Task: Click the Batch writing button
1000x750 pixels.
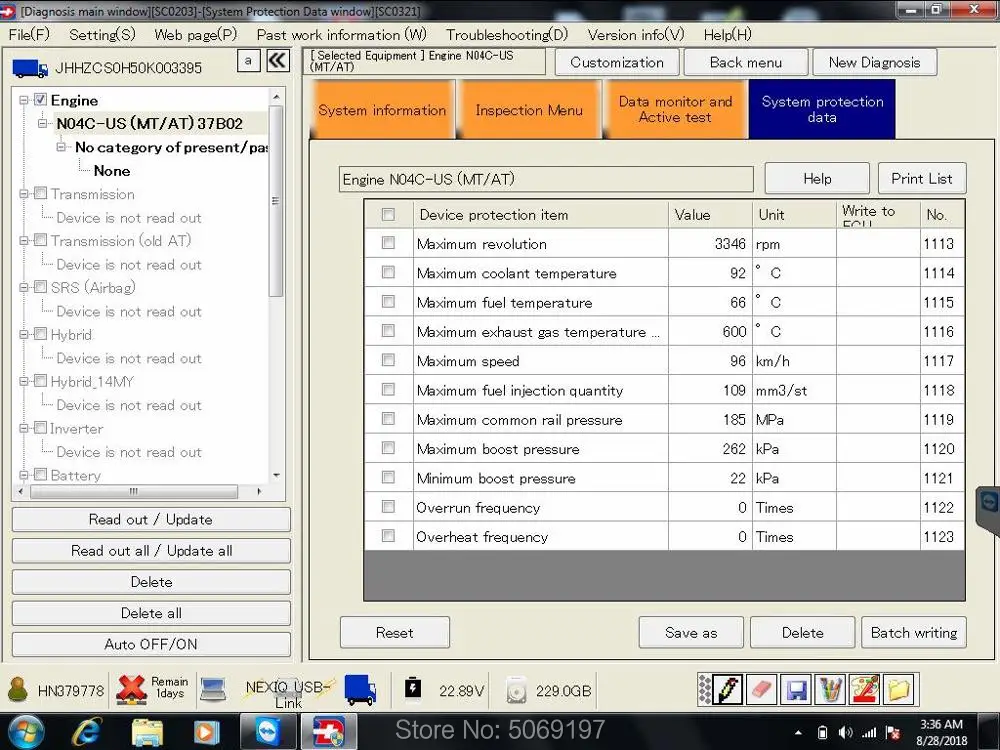Action: click(x=913, y=632)
